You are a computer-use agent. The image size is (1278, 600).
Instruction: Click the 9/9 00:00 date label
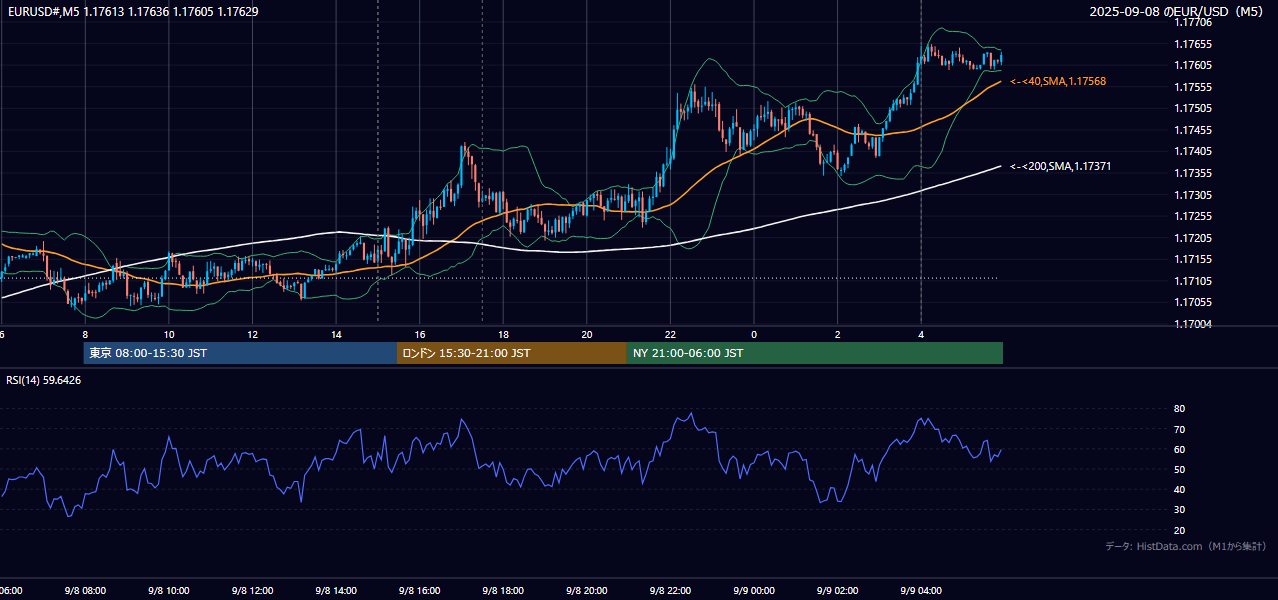[x=754, y=591]
